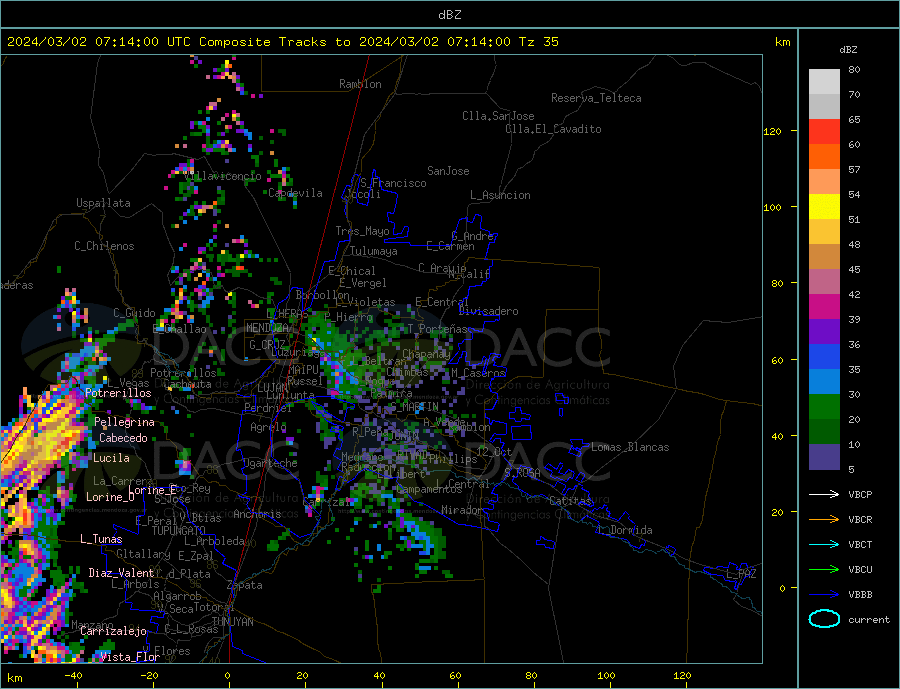Click the 'E_Carmen' map label

click(450, 246)
